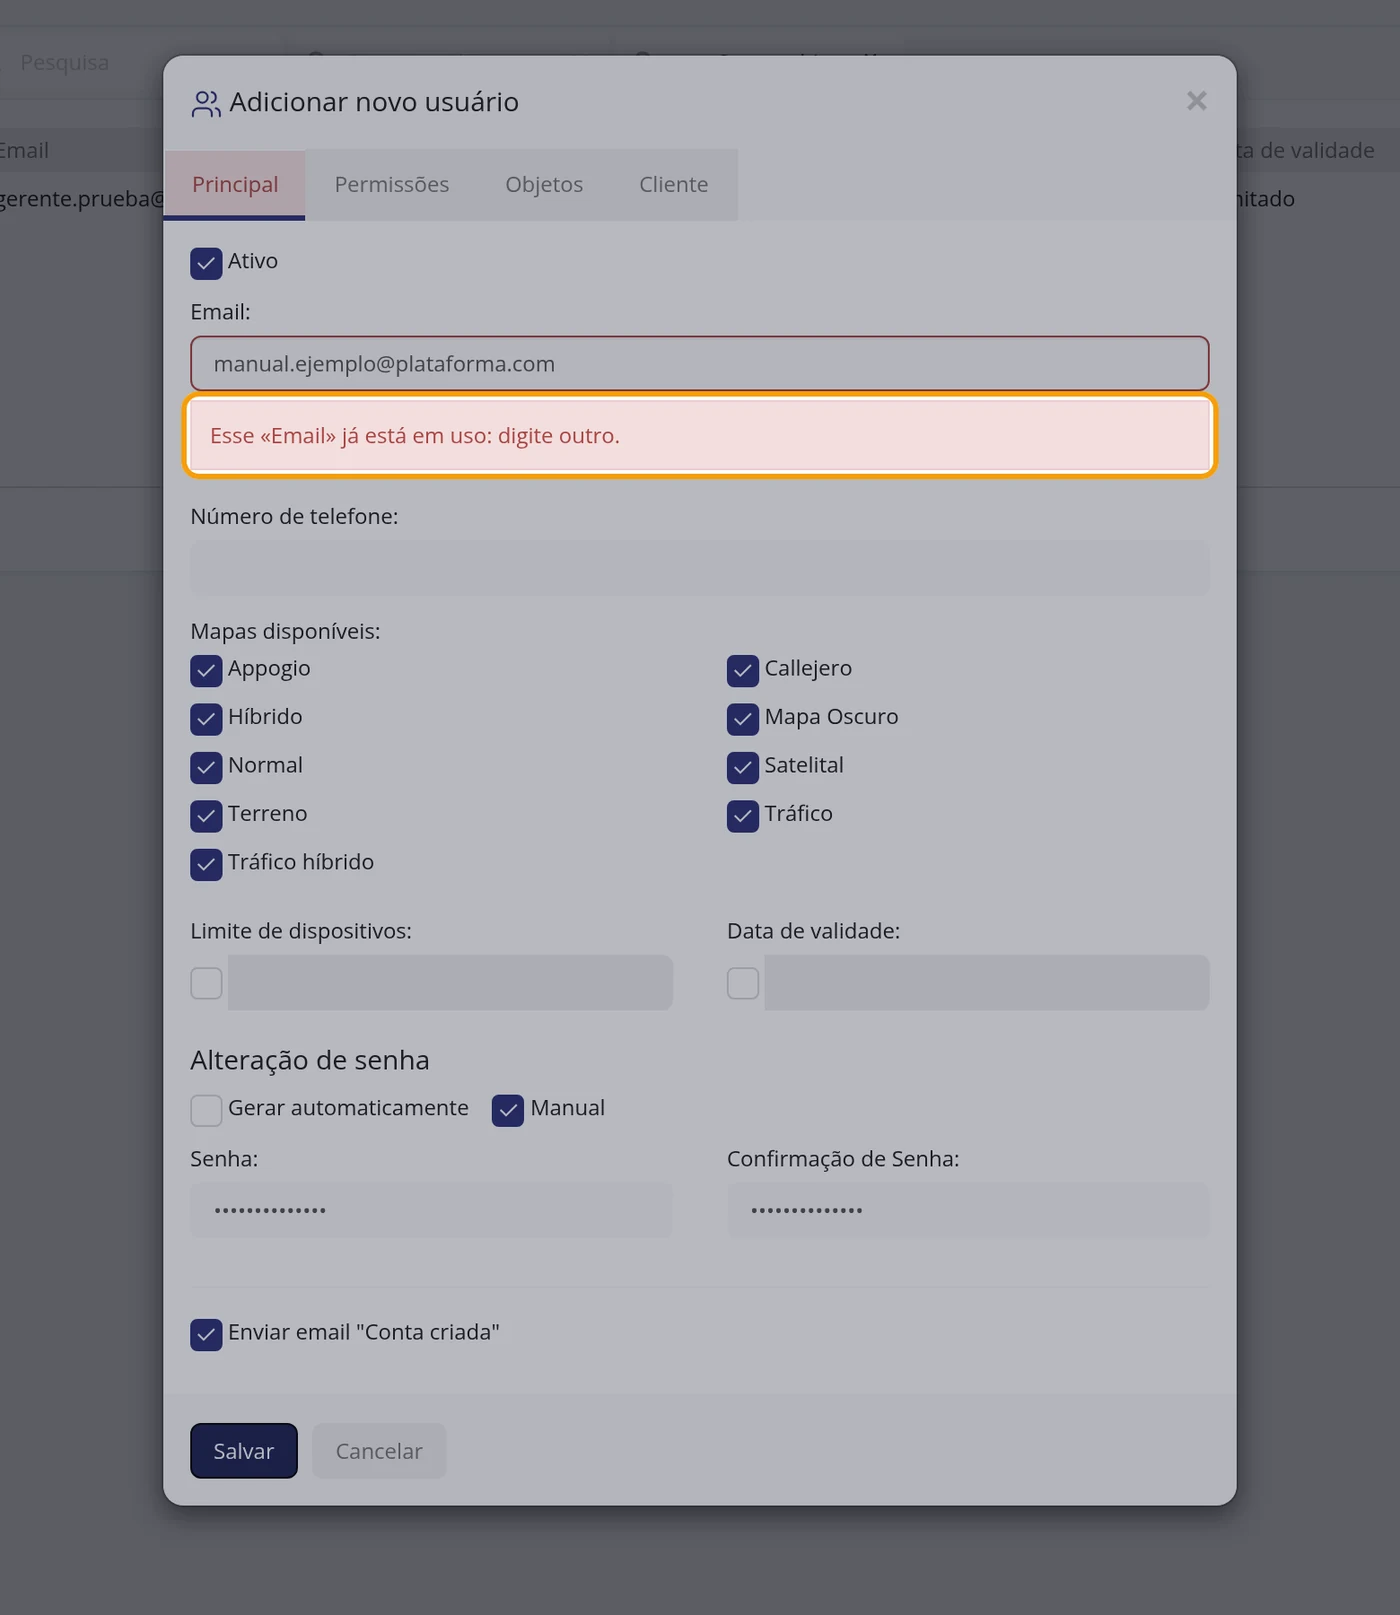Uncheck the Ativo checkbox

[x=206, y=263]
